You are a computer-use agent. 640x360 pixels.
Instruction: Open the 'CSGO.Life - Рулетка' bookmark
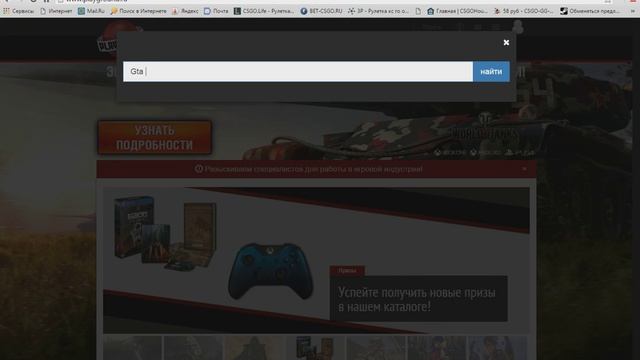[x=264, y=11]
